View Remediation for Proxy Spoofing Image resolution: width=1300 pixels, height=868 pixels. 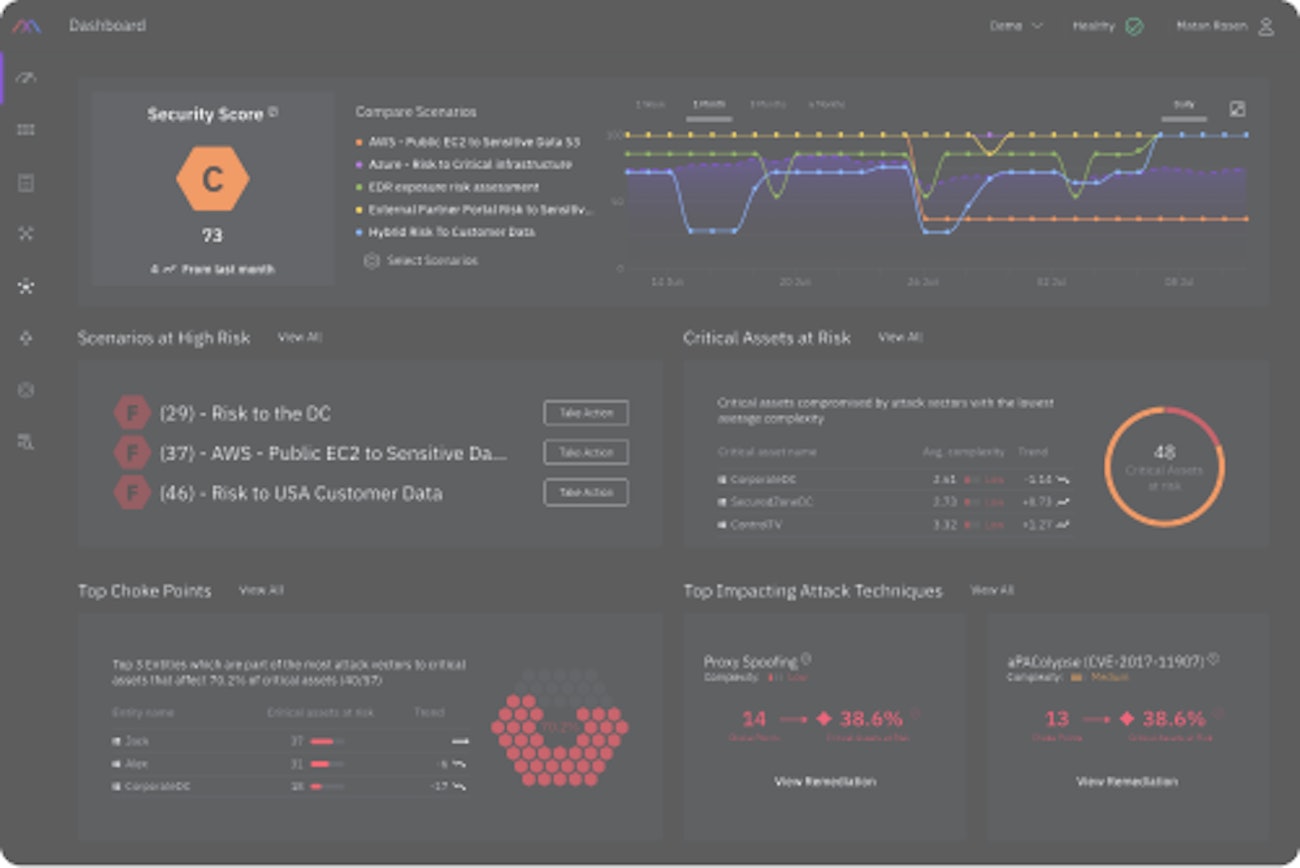click(x=823, y=782)
